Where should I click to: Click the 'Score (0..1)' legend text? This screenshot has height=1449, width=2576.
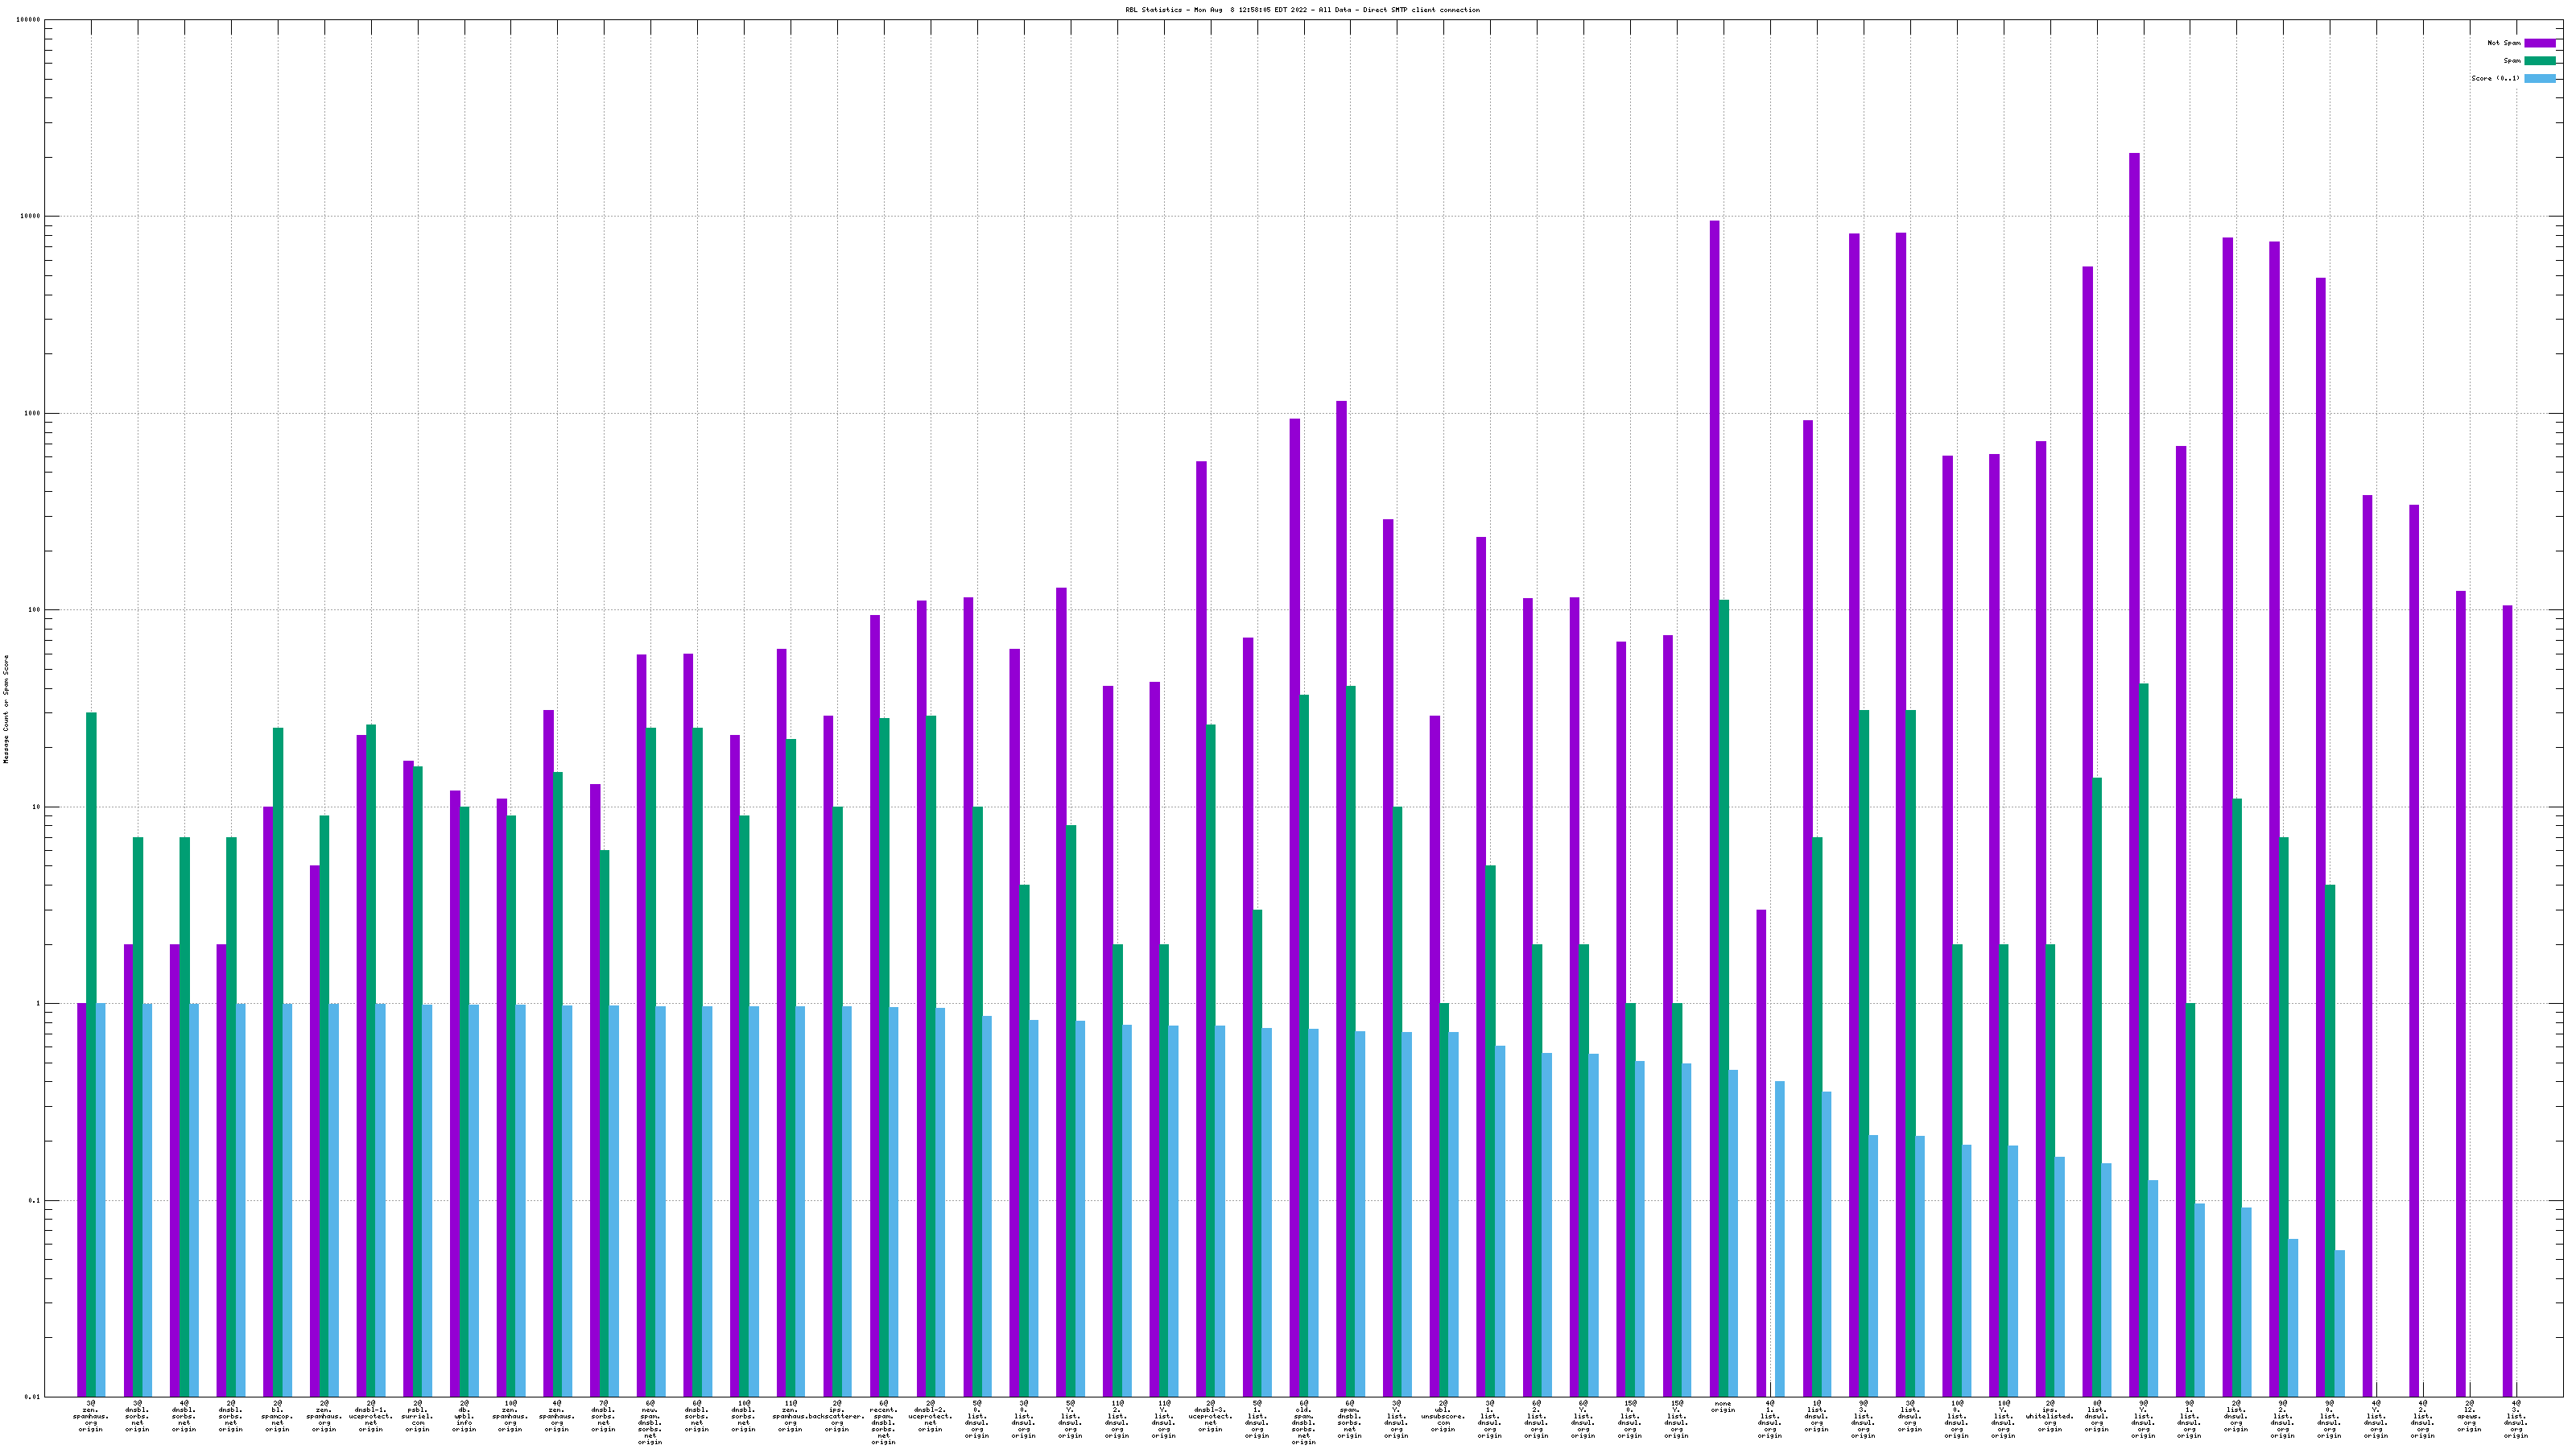coord(2495,78)
